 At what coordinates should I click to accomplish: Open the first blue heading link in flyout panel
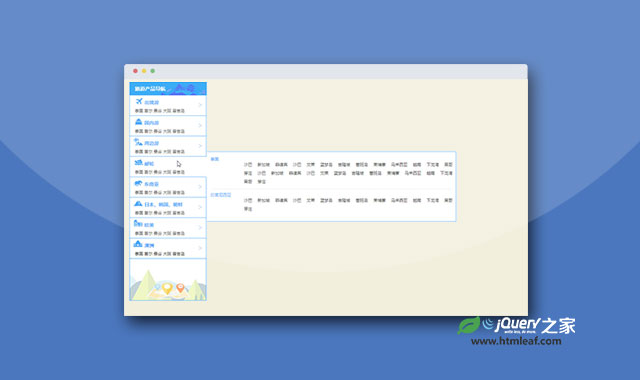(x=215, y=159)
